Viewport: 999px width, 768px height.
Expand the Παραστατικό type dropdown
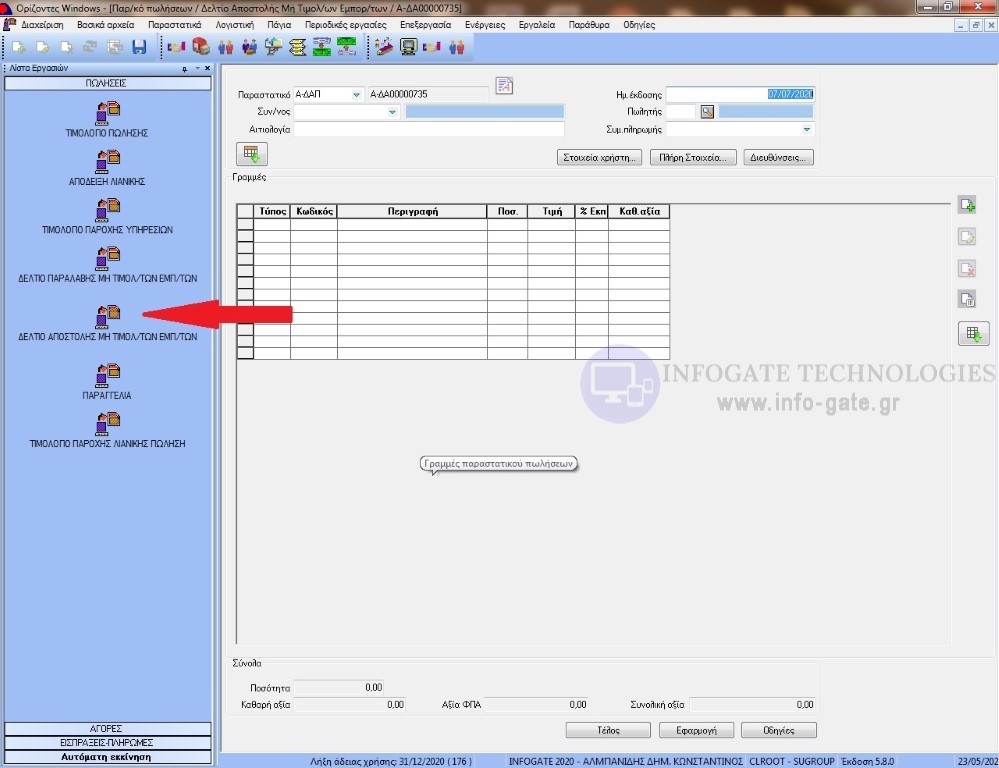[x=356, y=95]
